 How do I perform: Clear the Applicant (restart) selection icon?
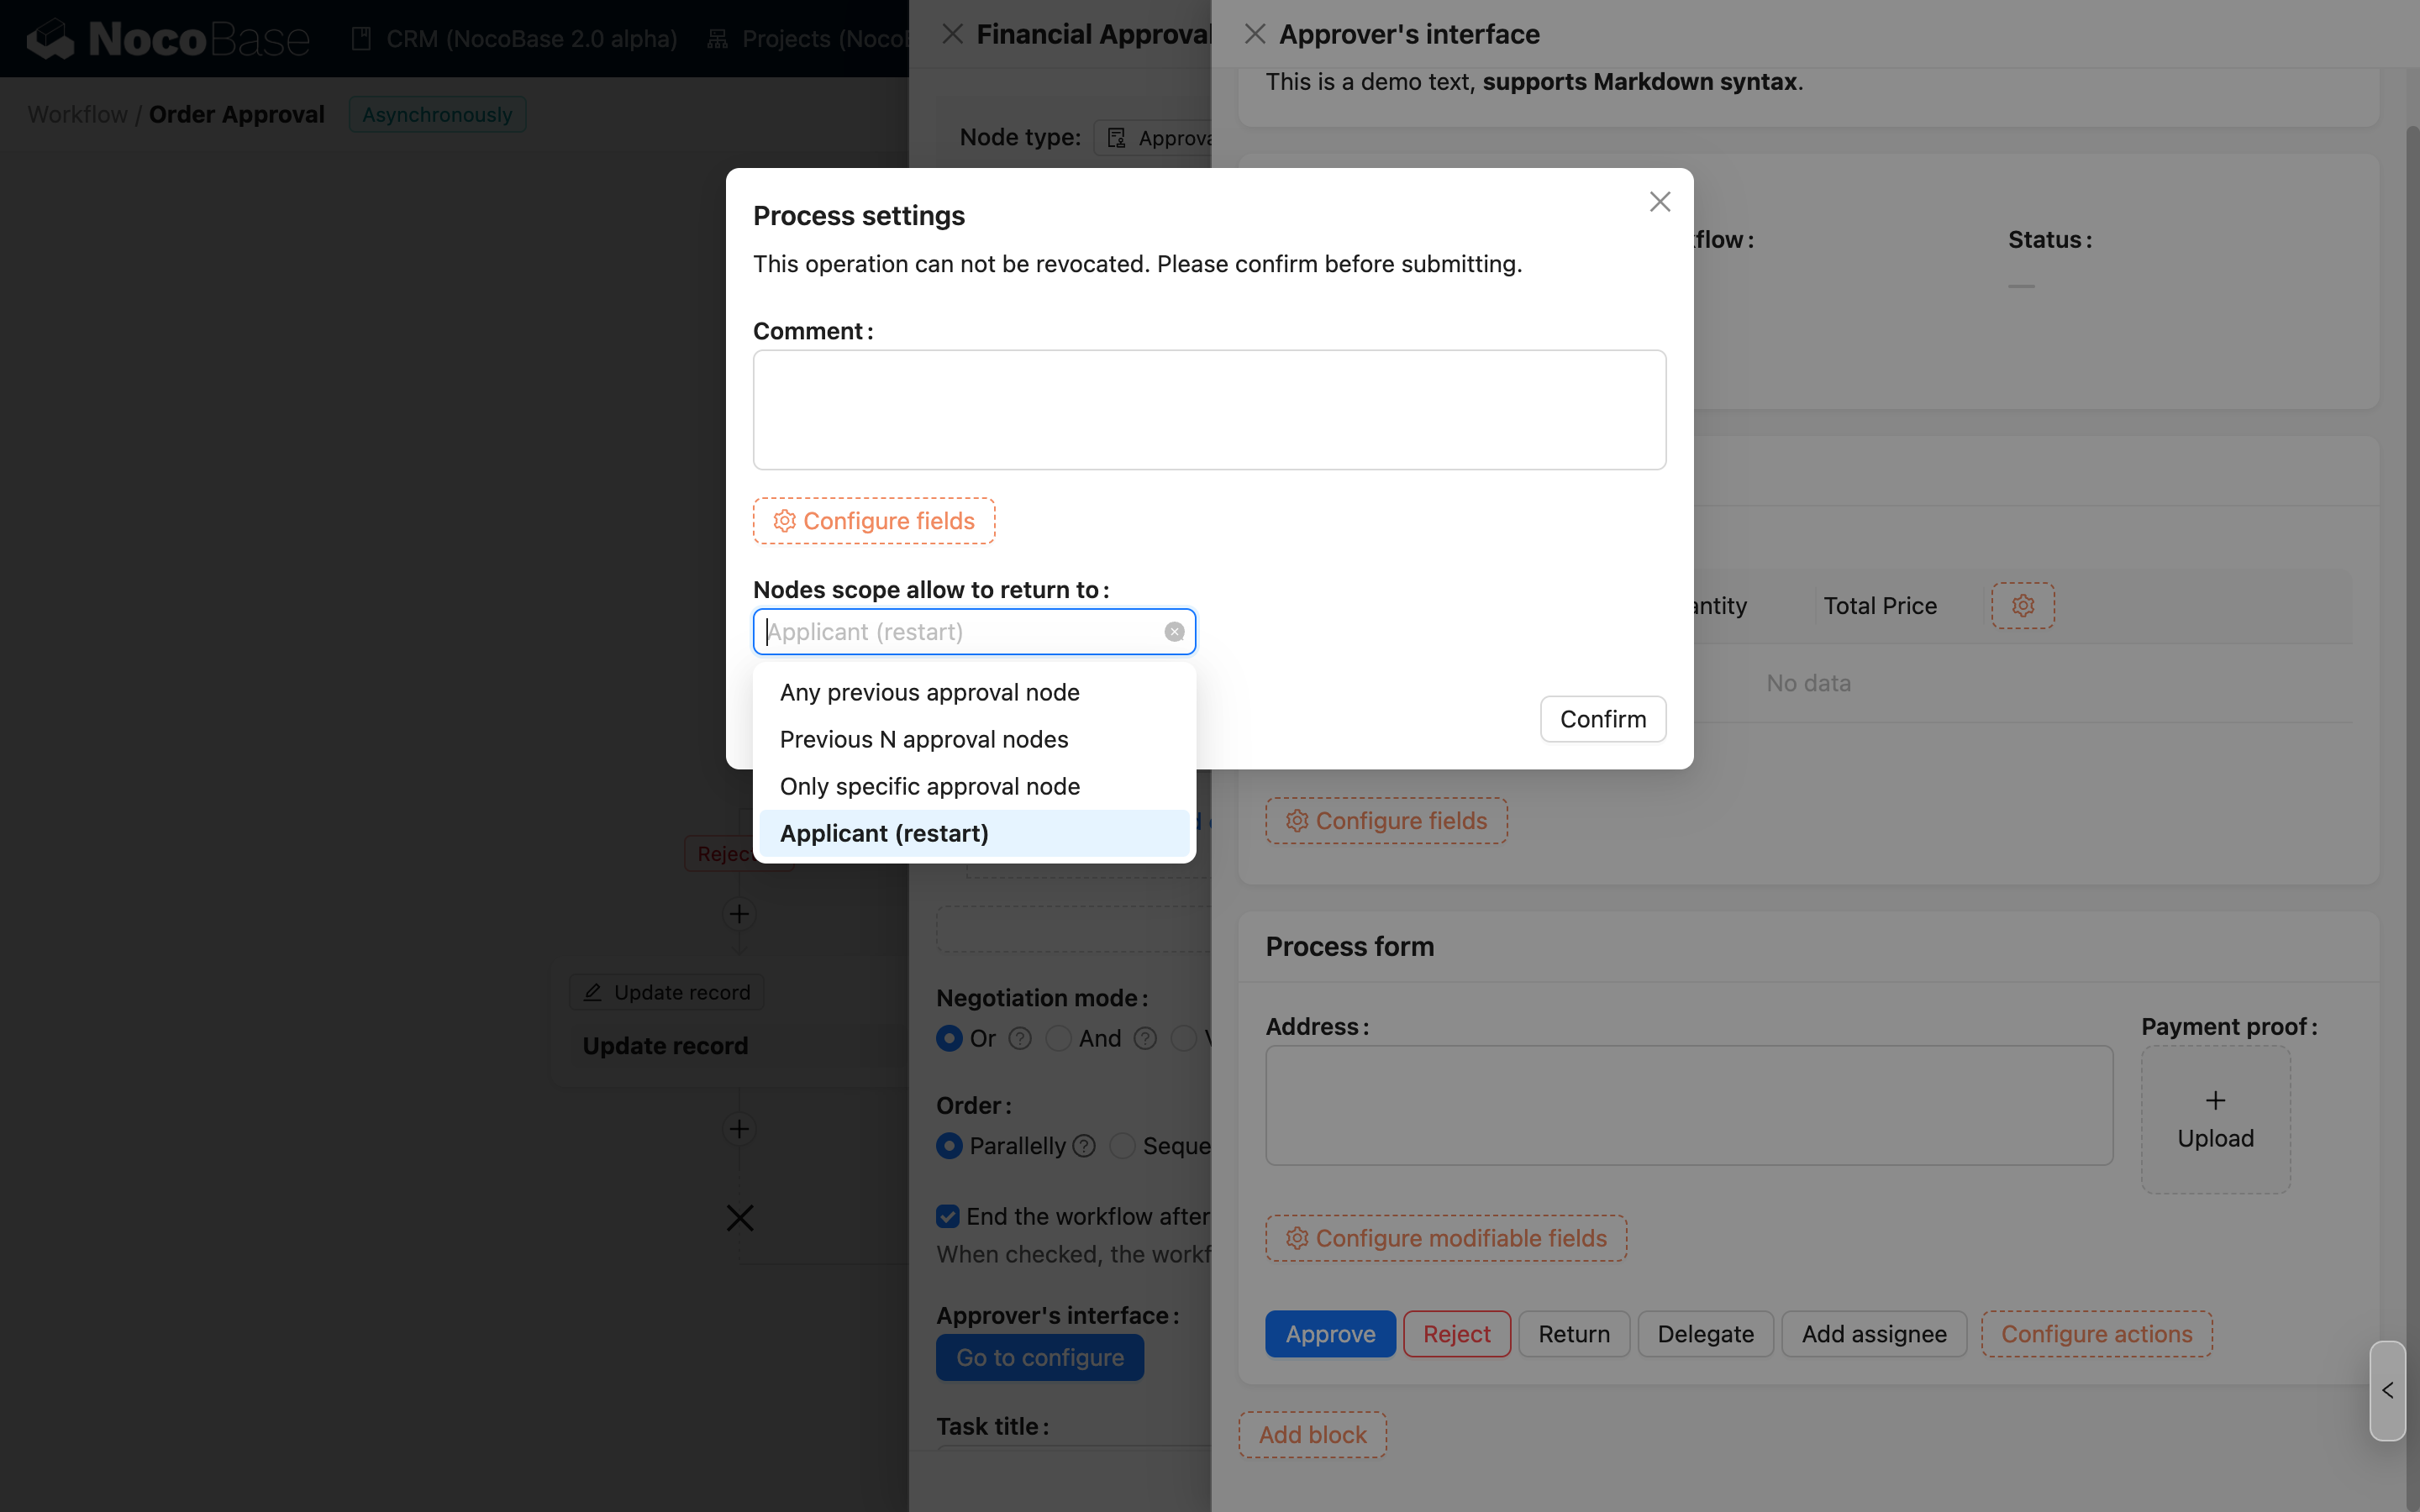(1174, 632)
